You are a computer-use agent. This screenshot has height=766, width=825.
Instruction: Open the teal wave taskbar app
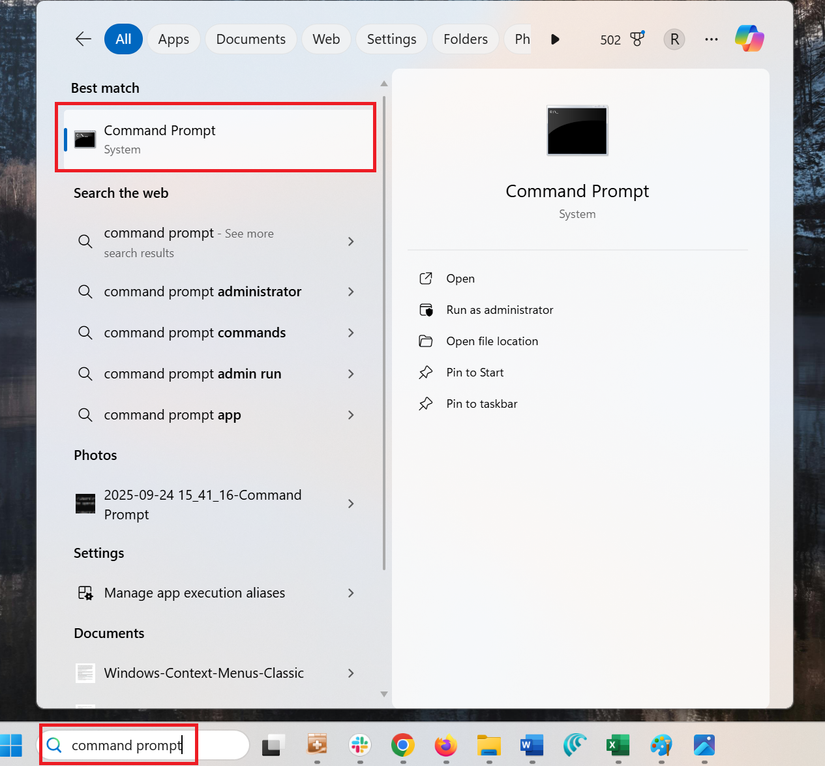[x=575, y=745]
